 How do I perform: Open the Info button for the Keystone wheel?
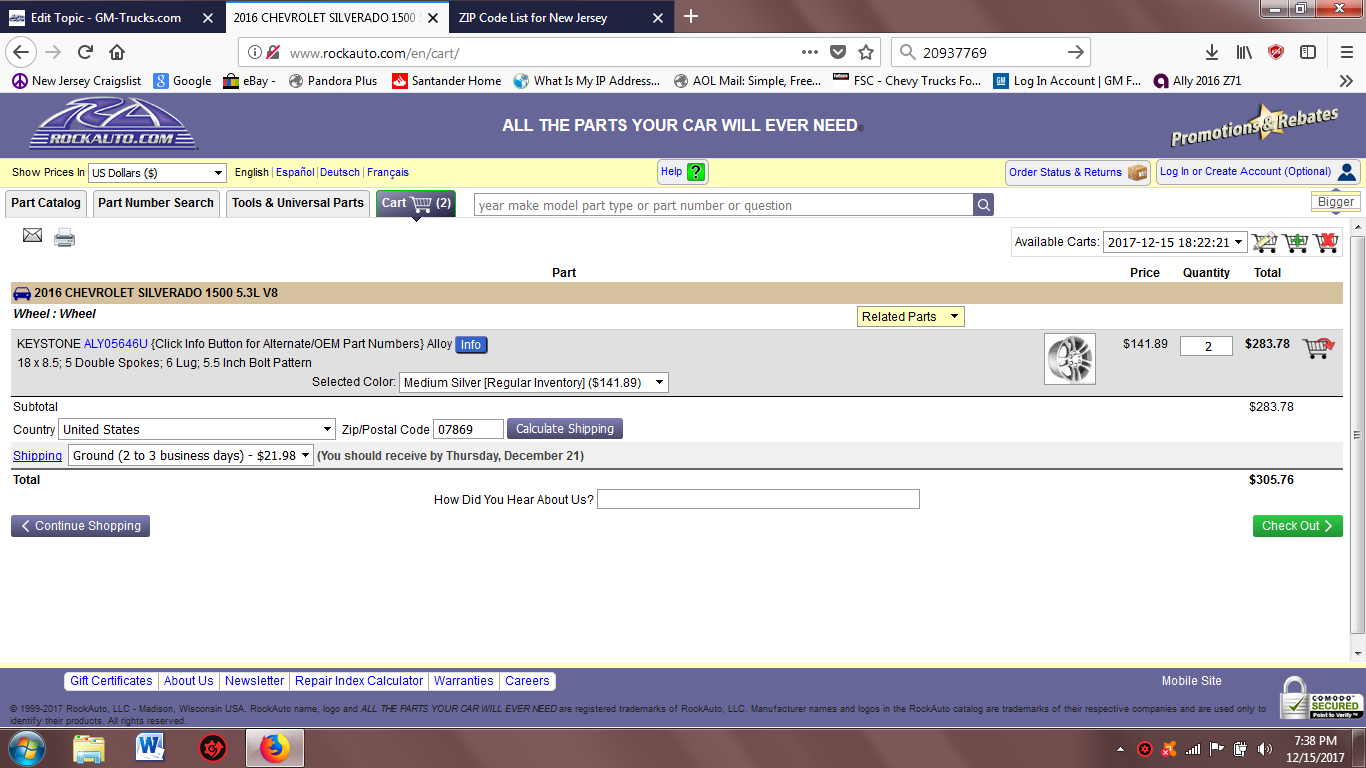(x=471, y=345)
